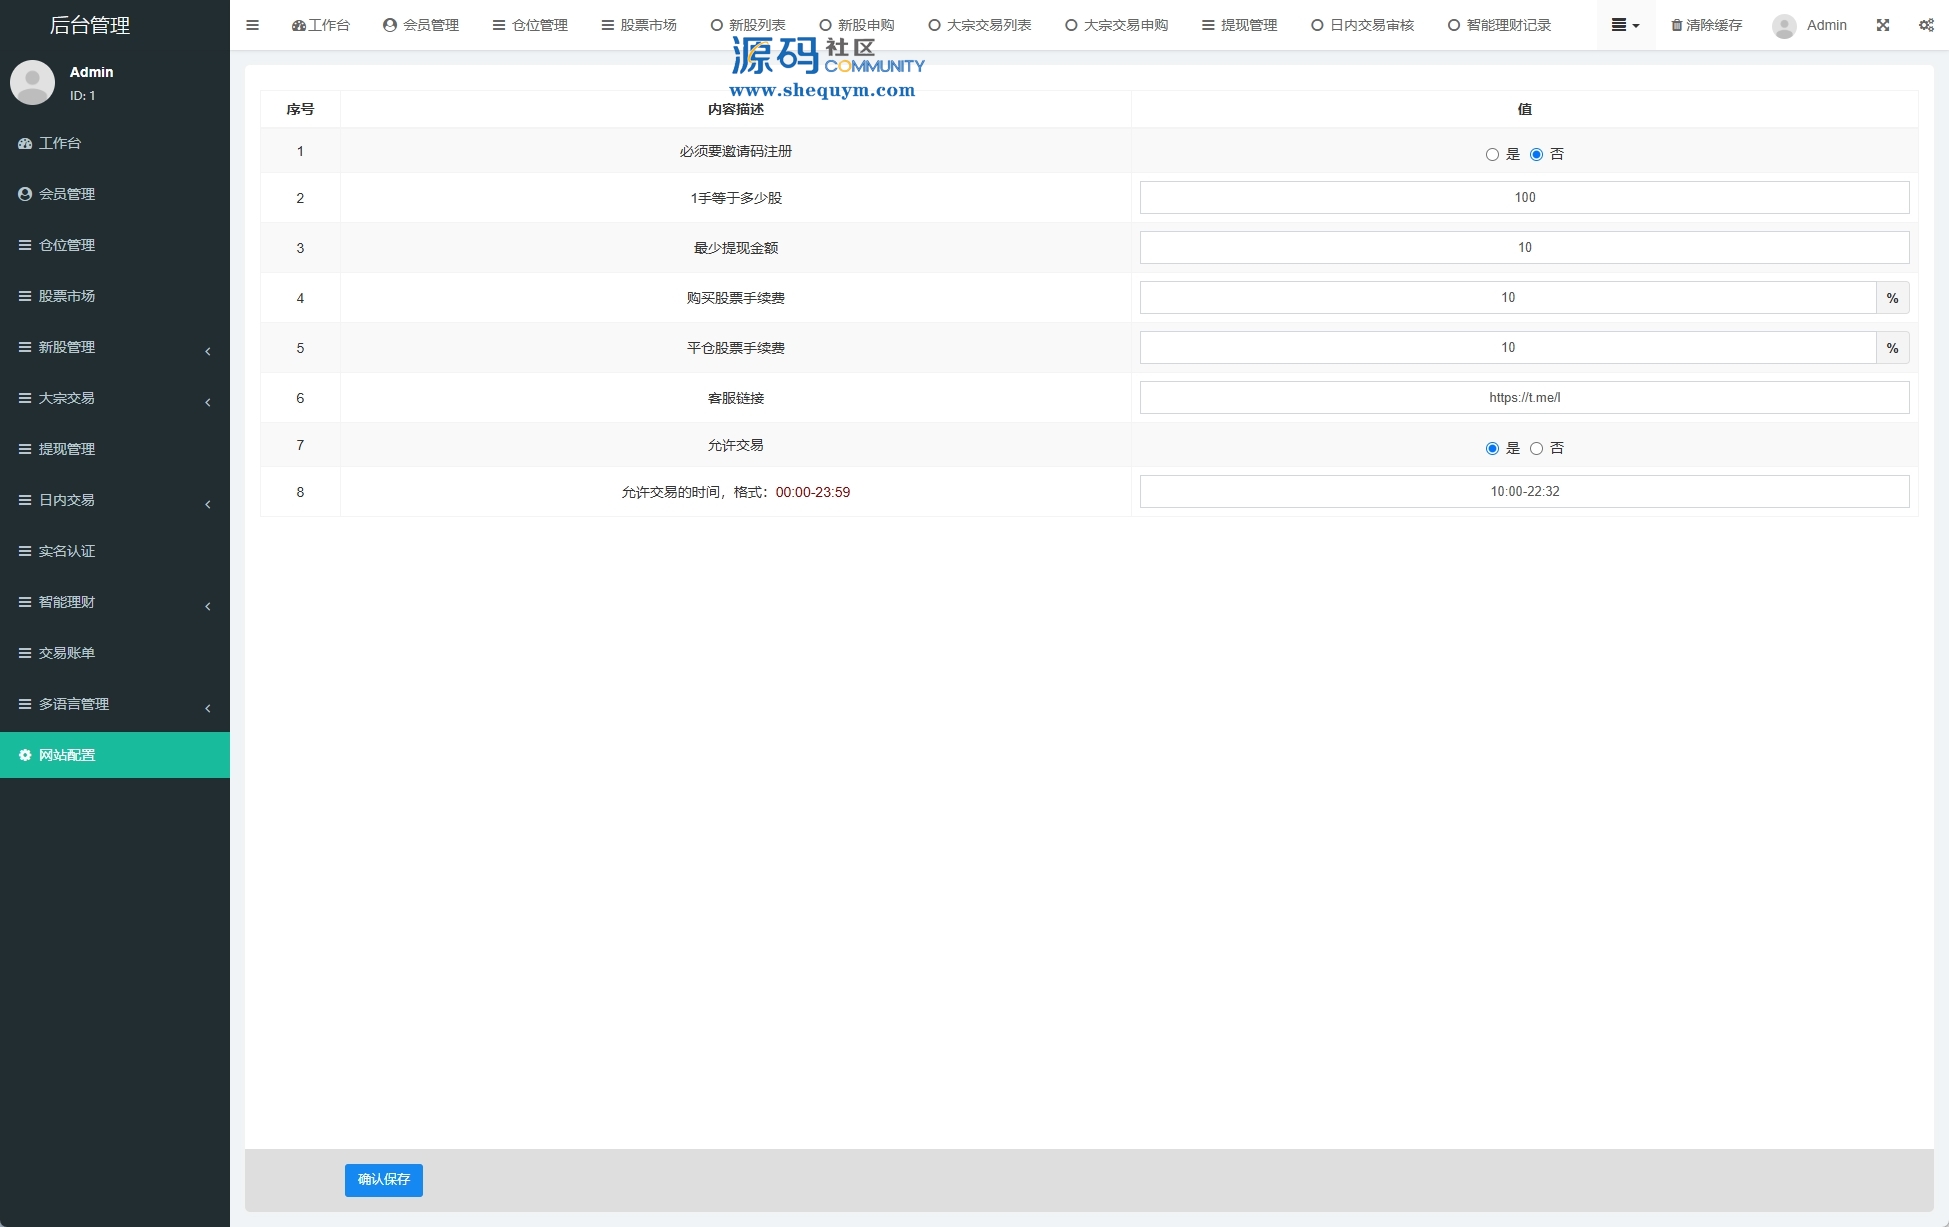Click the 确认保存 button
1949x1227 pixels.
point(383,1179)
